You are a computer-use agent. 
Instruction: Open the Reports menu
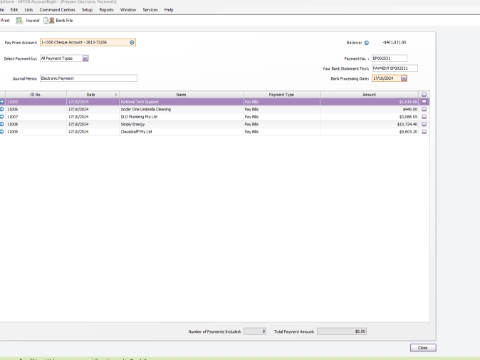tap(106, 10)
